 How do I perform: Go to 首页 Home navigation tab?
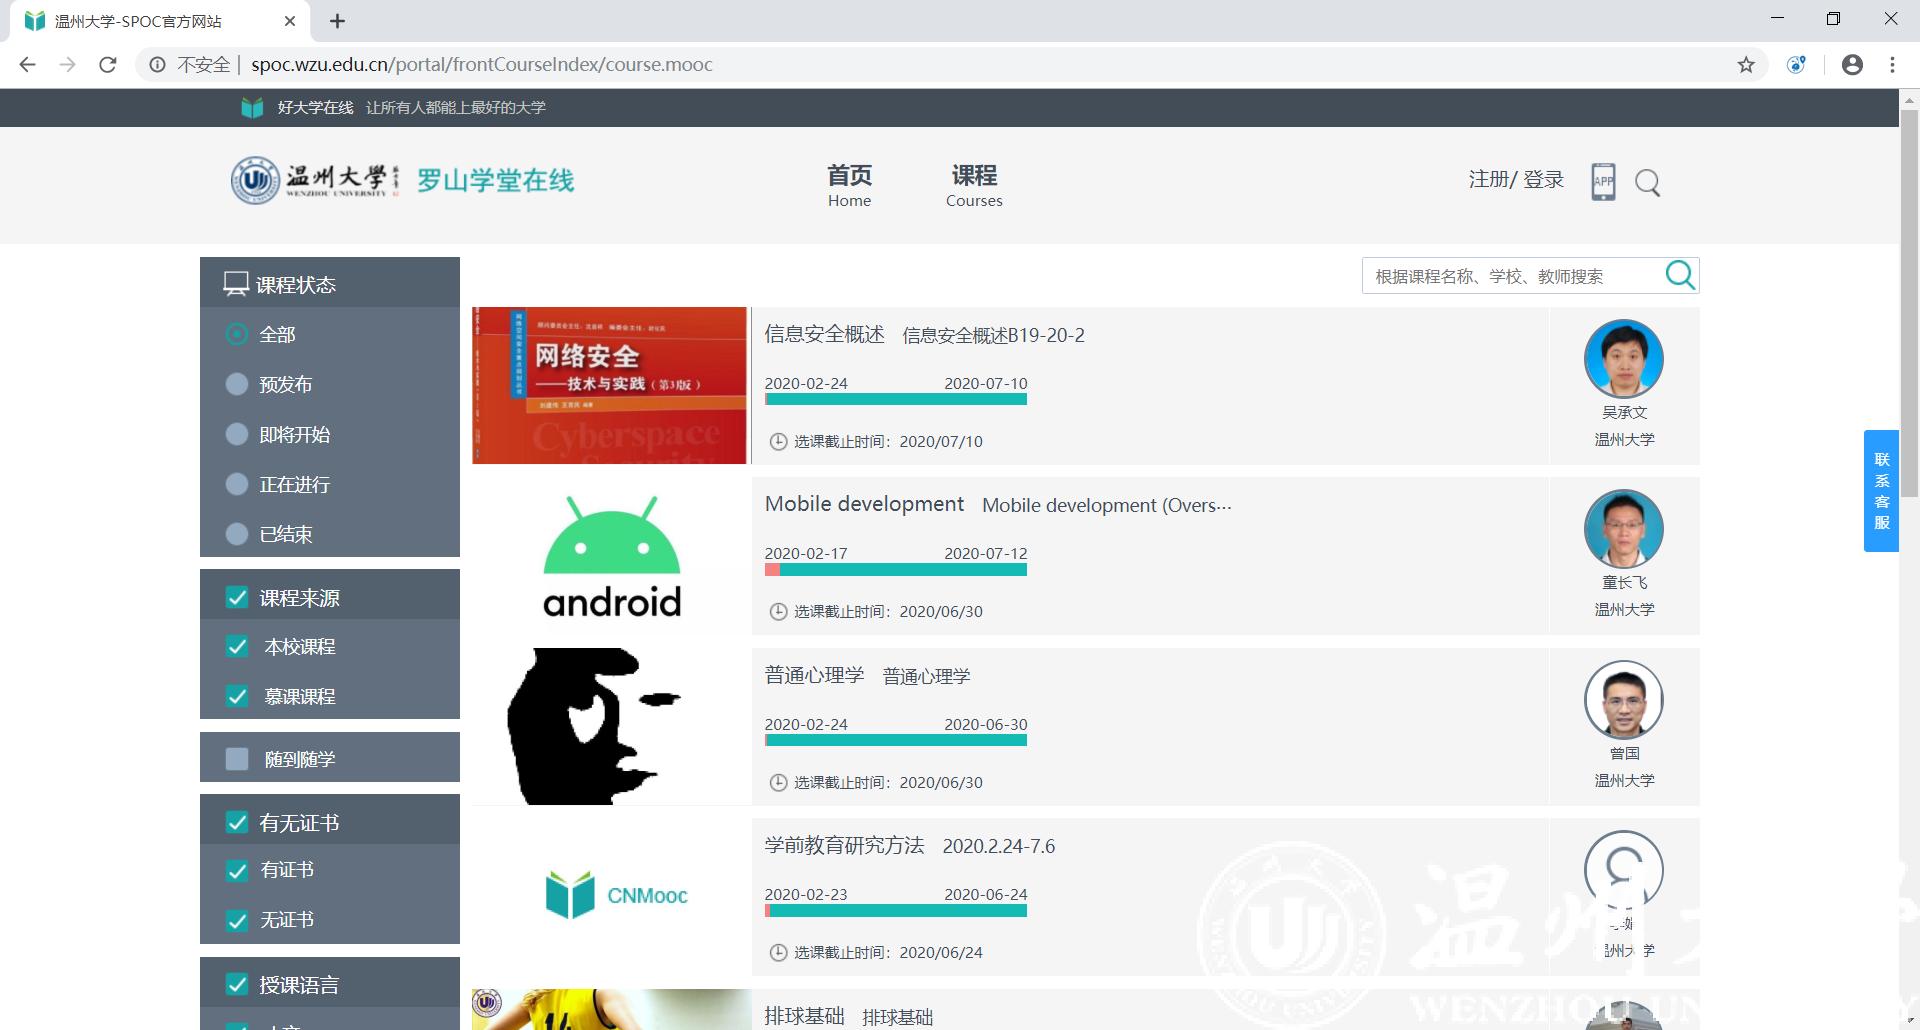pos(849,185)
